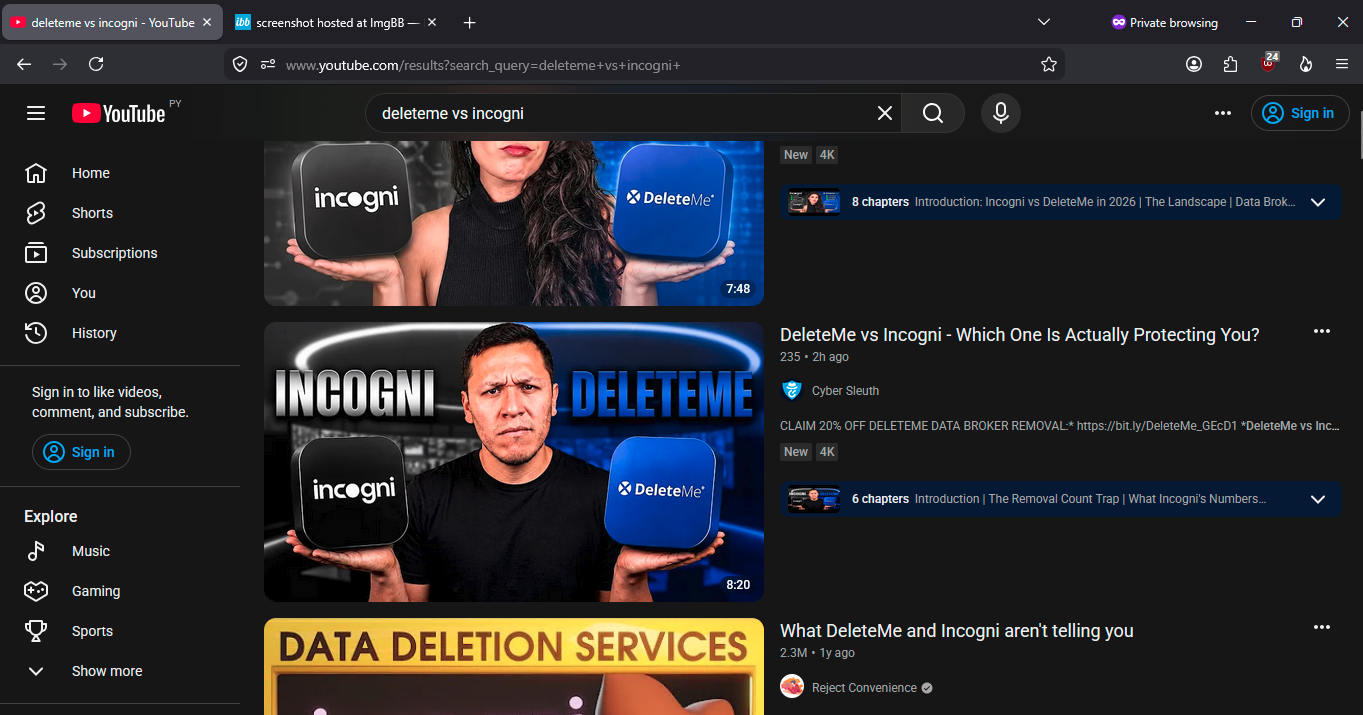Open video 'What DeleteMe and Incogni aren't telling you'
The width and height of the screenshot is (1363, 715).
tap(957, 631)
